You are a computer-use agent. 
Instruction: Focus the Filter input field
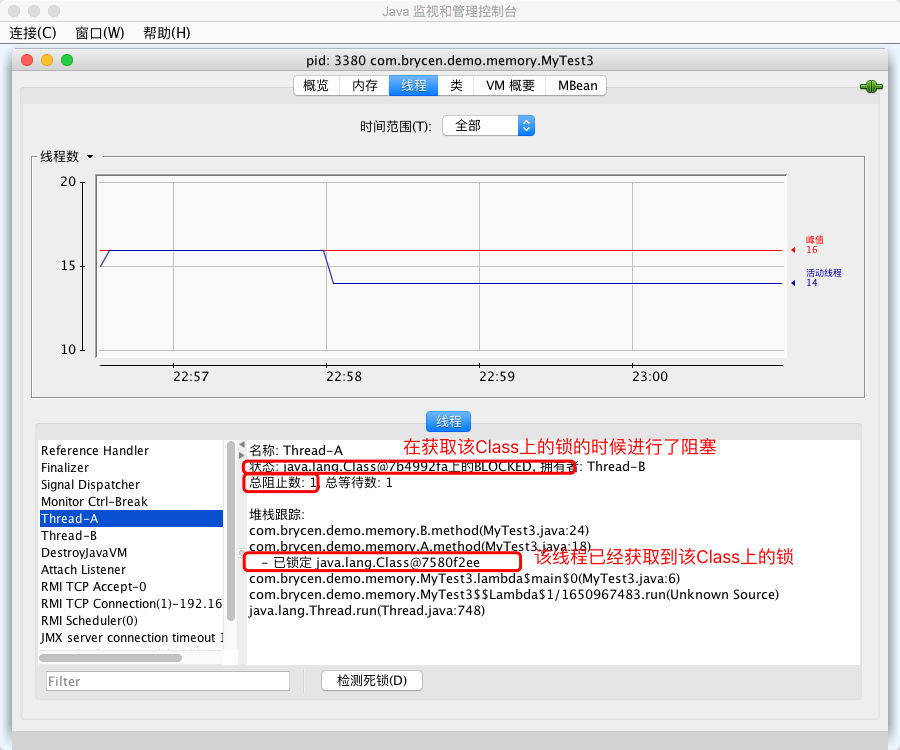click(168, 681)
